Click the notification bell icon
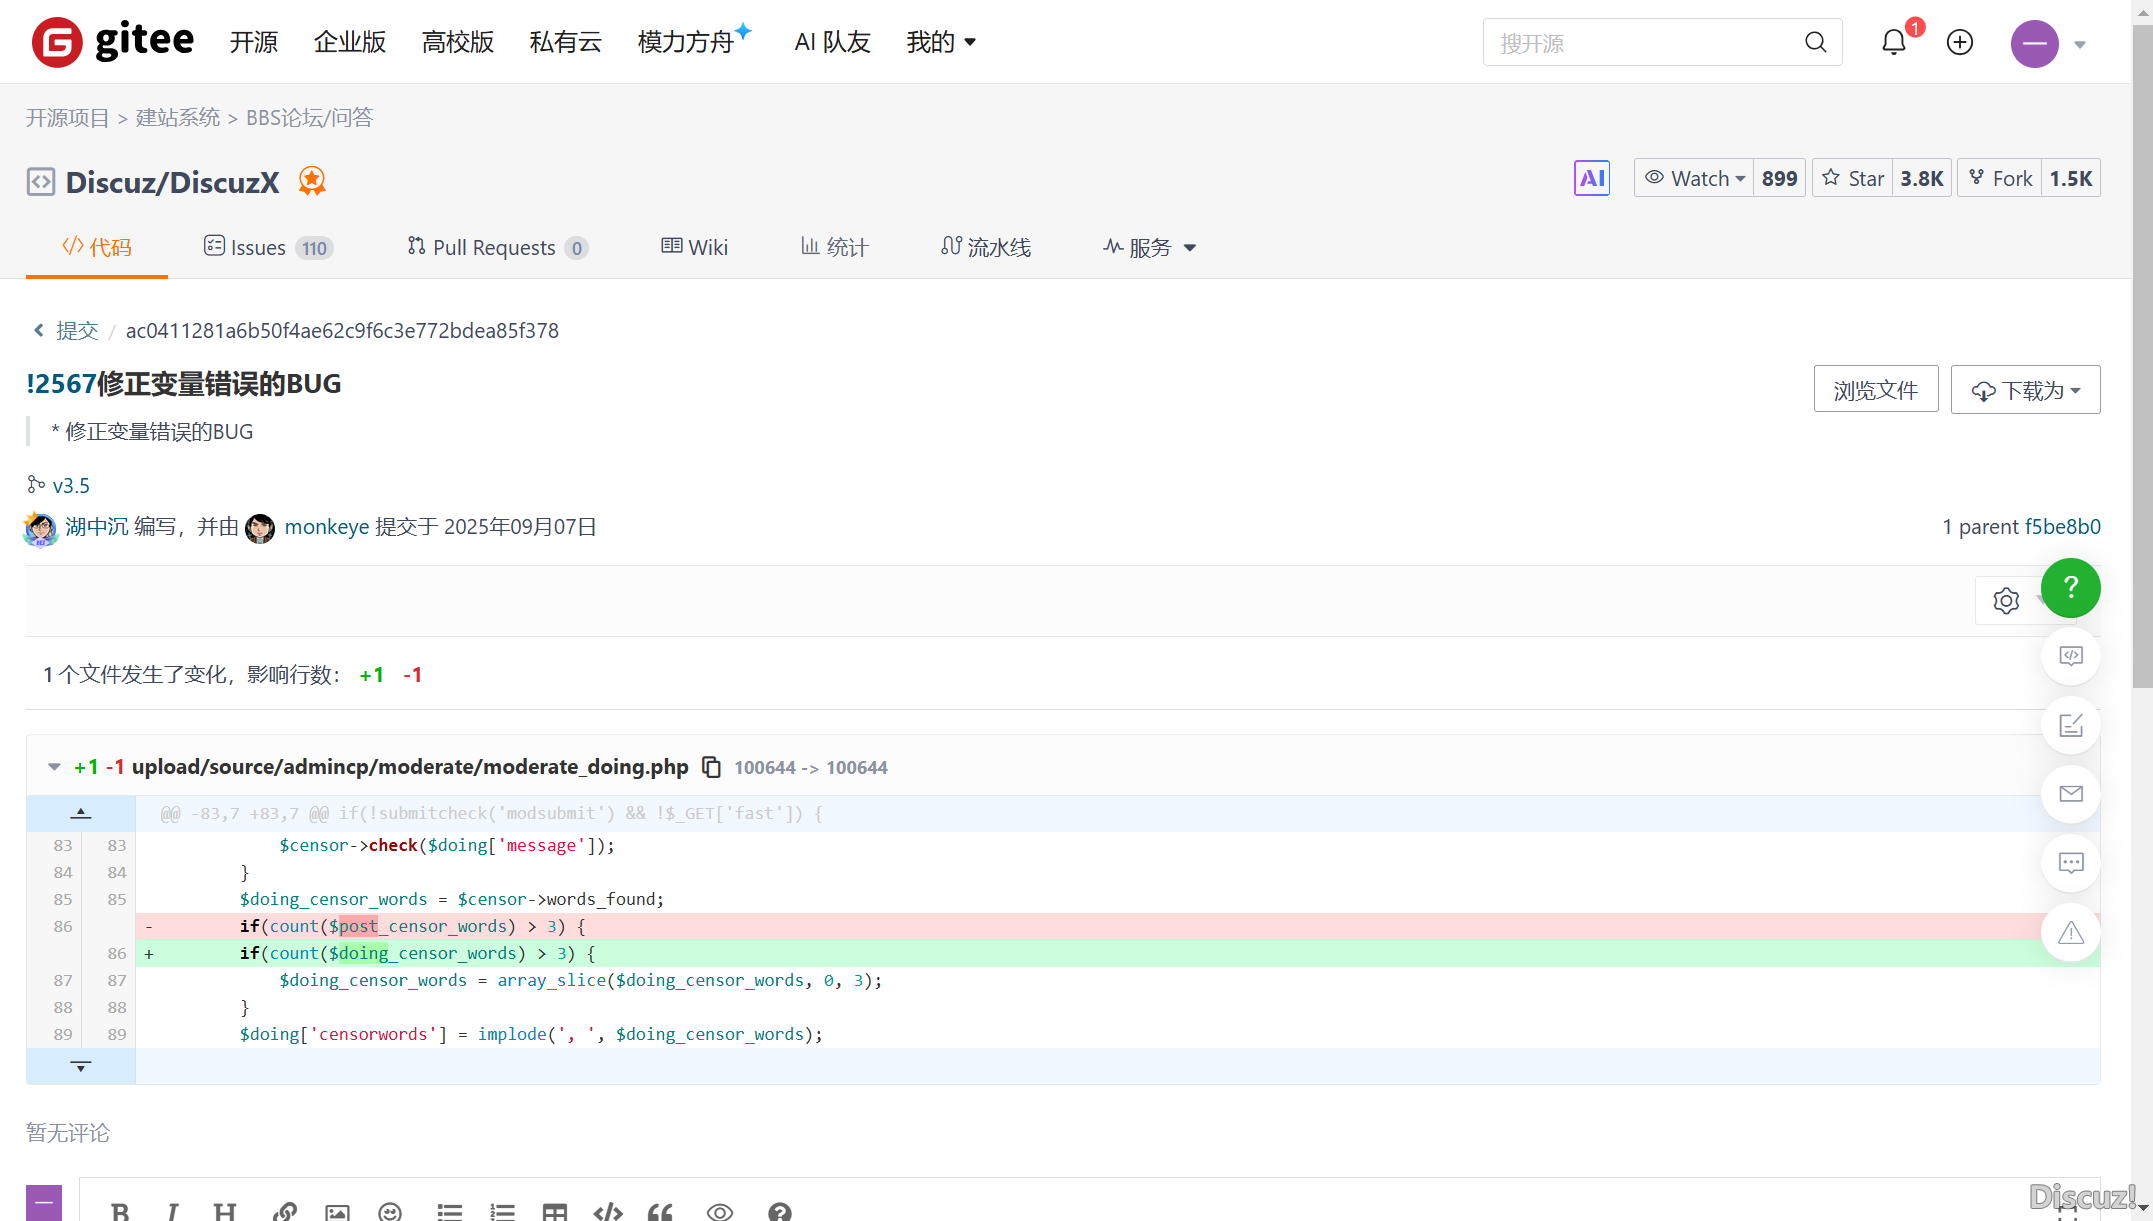This screenshot has width=2153, height=1221. (x=1893, y=42)
